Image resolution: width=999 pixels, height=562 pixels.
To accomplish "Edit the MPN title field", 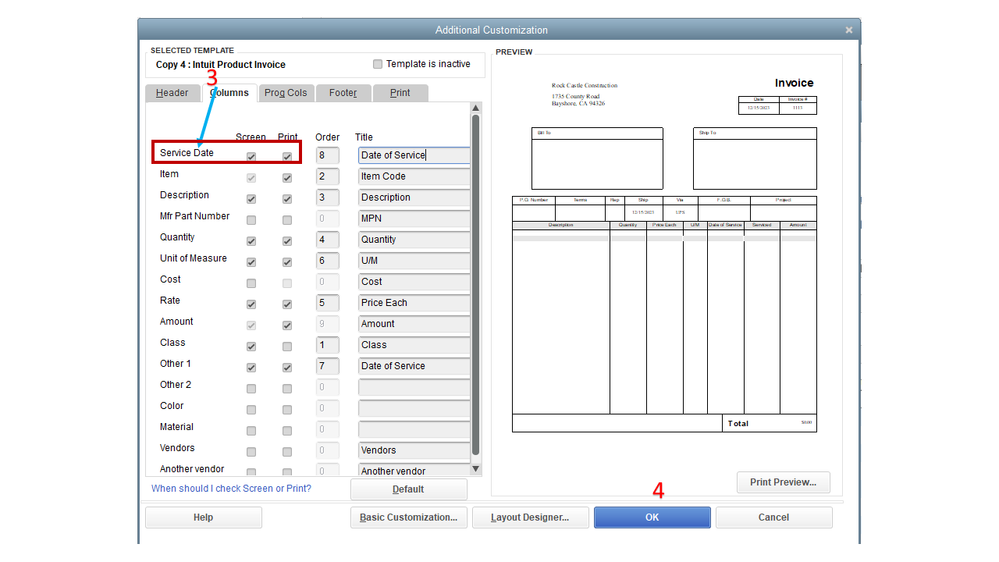I will 414,218.
